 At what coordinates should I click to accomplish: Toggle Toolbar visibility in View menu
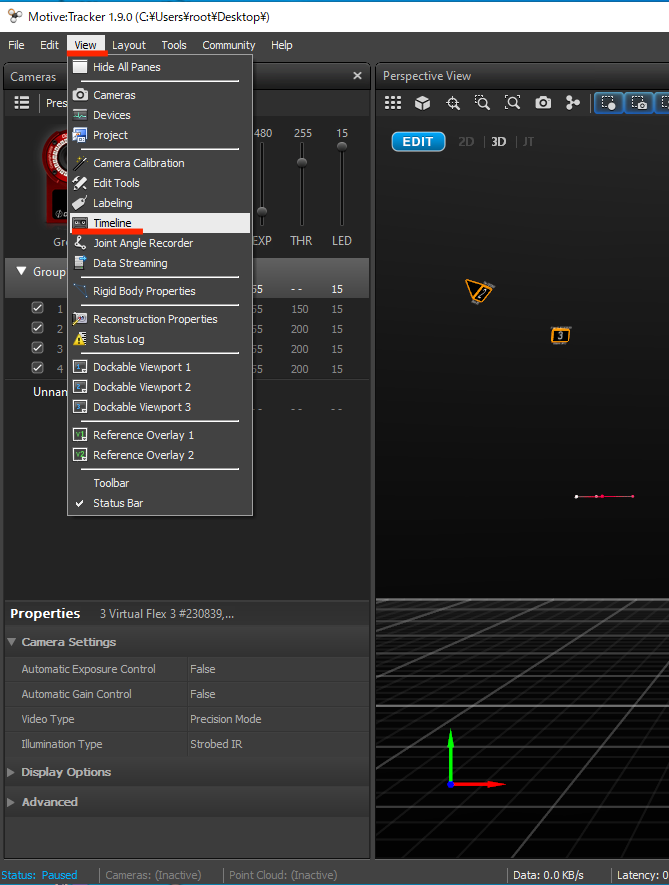tap(160, 483)
